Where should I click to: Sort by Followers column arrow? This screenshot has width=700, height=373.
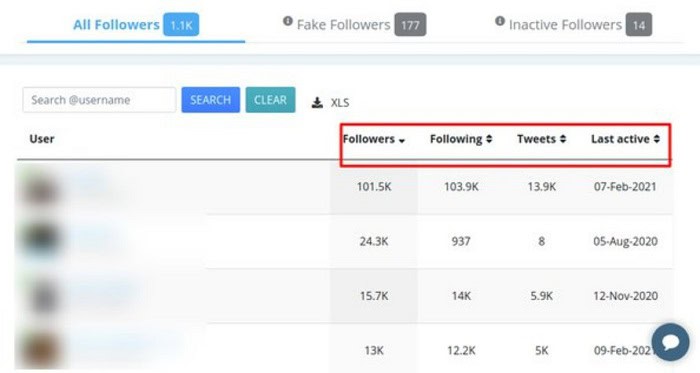(x=402, y=141)
